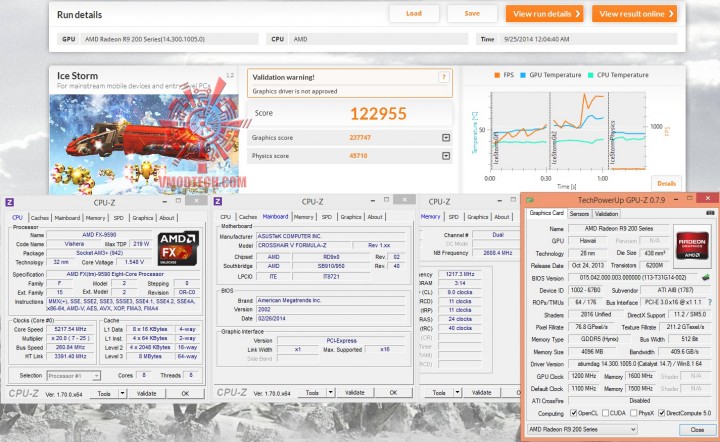Click the GPU-Z screenshot camera icon
The width and height of the screenshot is (720, 442).
[x=710, y=213]
